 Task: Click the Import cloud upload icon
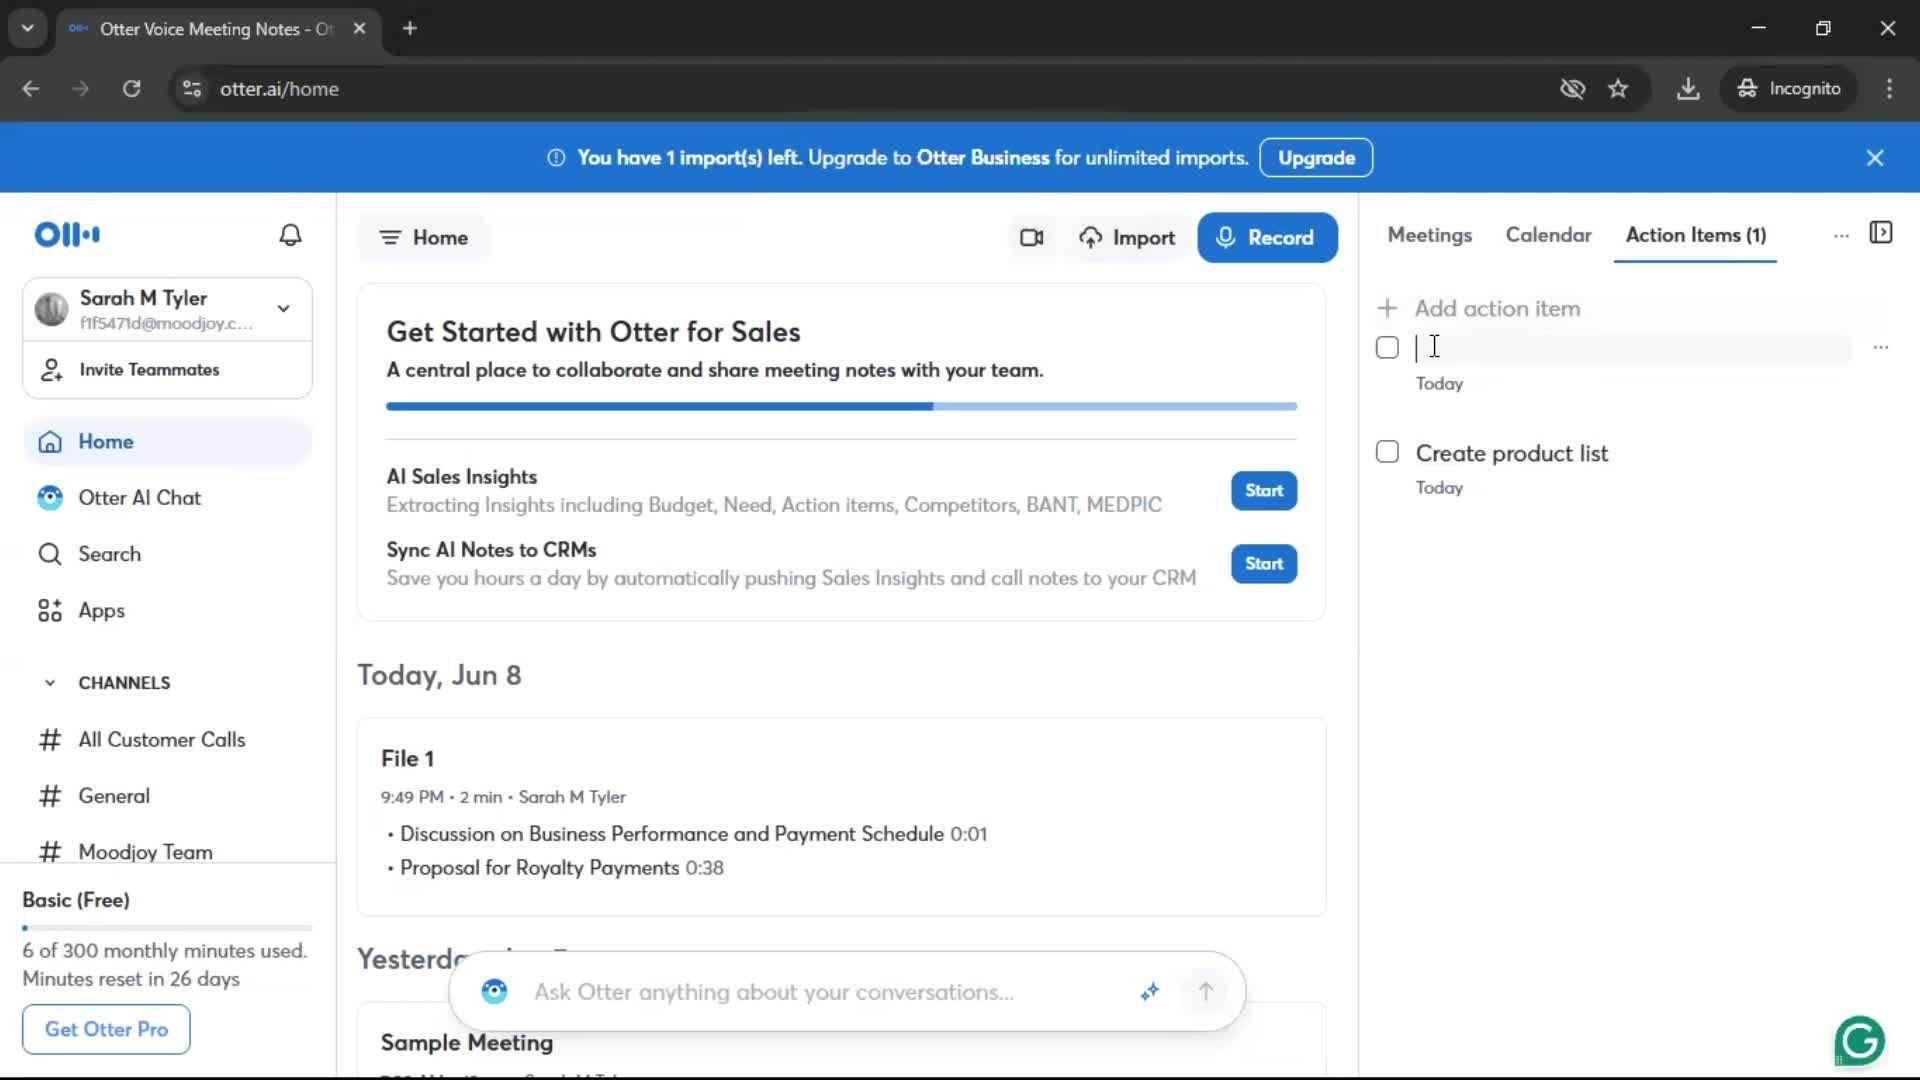click(1090, 238)
